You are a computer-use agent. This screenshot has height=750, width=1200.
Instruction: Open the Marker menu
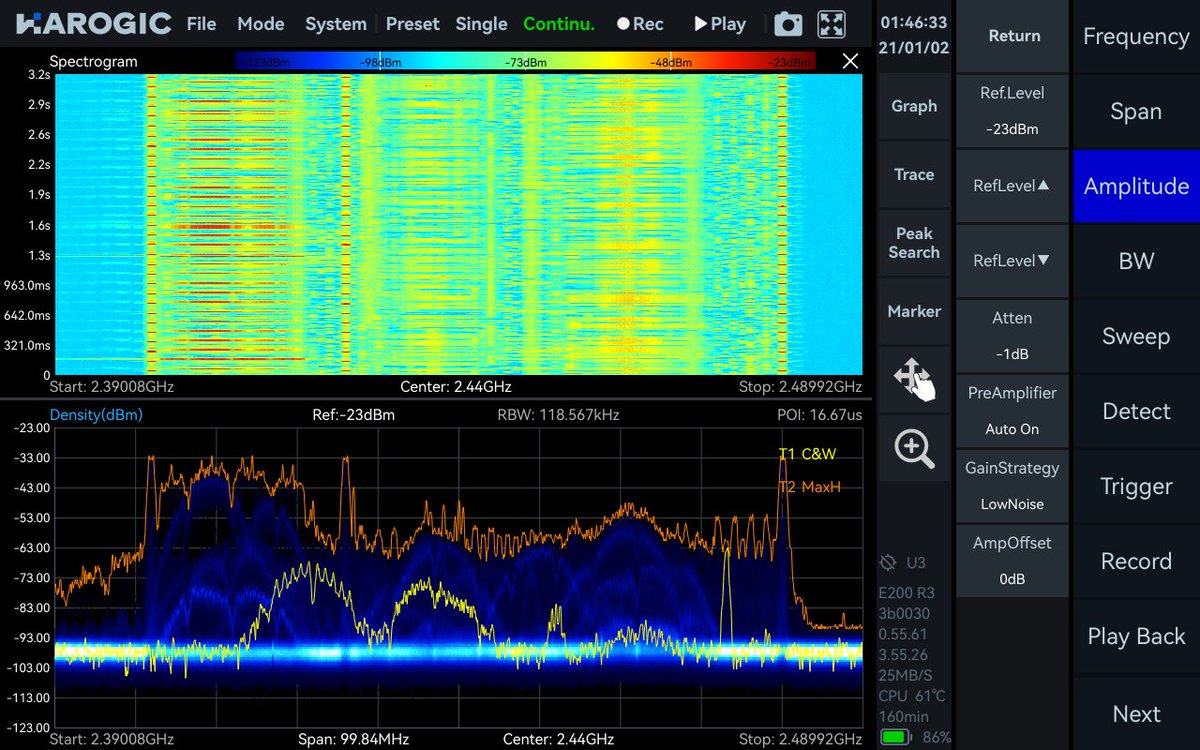(x=914, y=311)
